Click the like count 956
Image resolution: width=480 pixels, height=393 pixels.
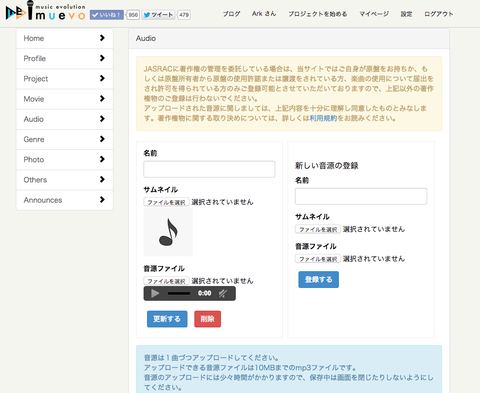pos(133,15)
